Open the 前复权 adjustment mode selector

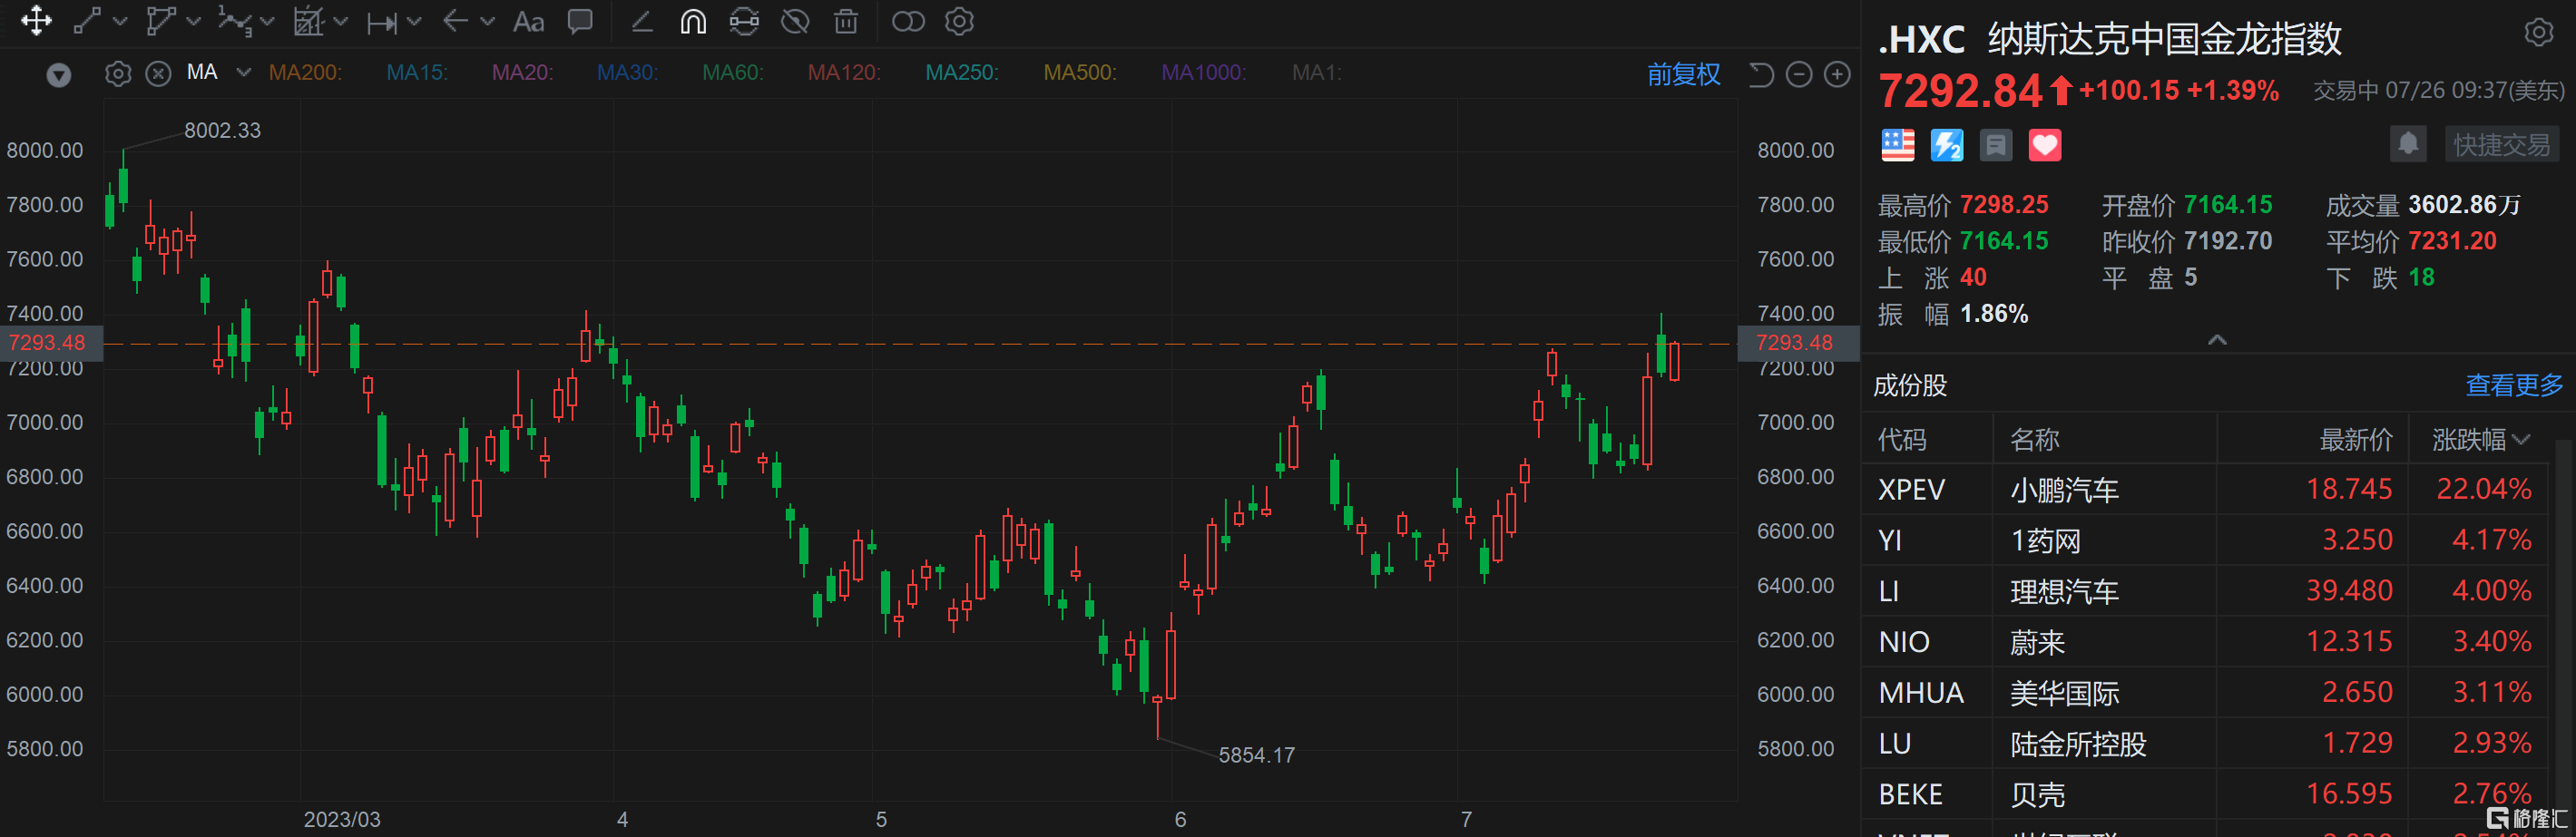[x=1683, y=74]
